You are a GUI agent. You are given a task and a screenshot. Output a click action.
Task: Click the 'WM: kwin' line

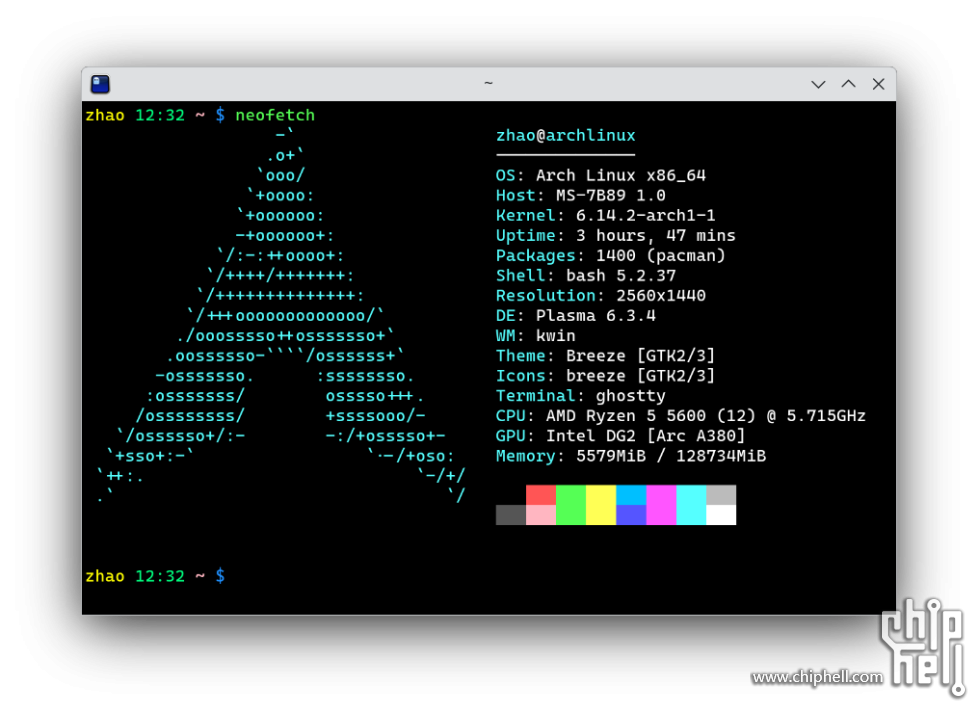(x=536, y=335)
